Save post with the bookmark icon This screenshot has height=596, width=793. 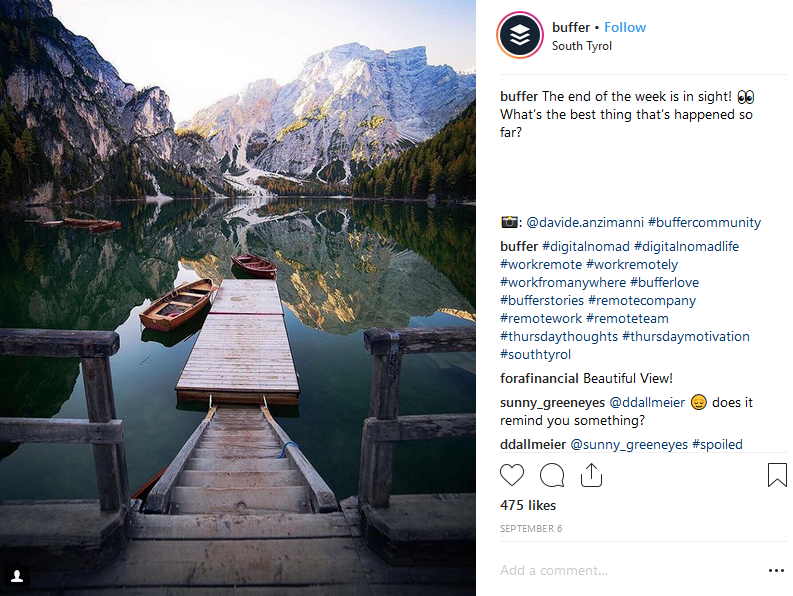pos(777,475)
